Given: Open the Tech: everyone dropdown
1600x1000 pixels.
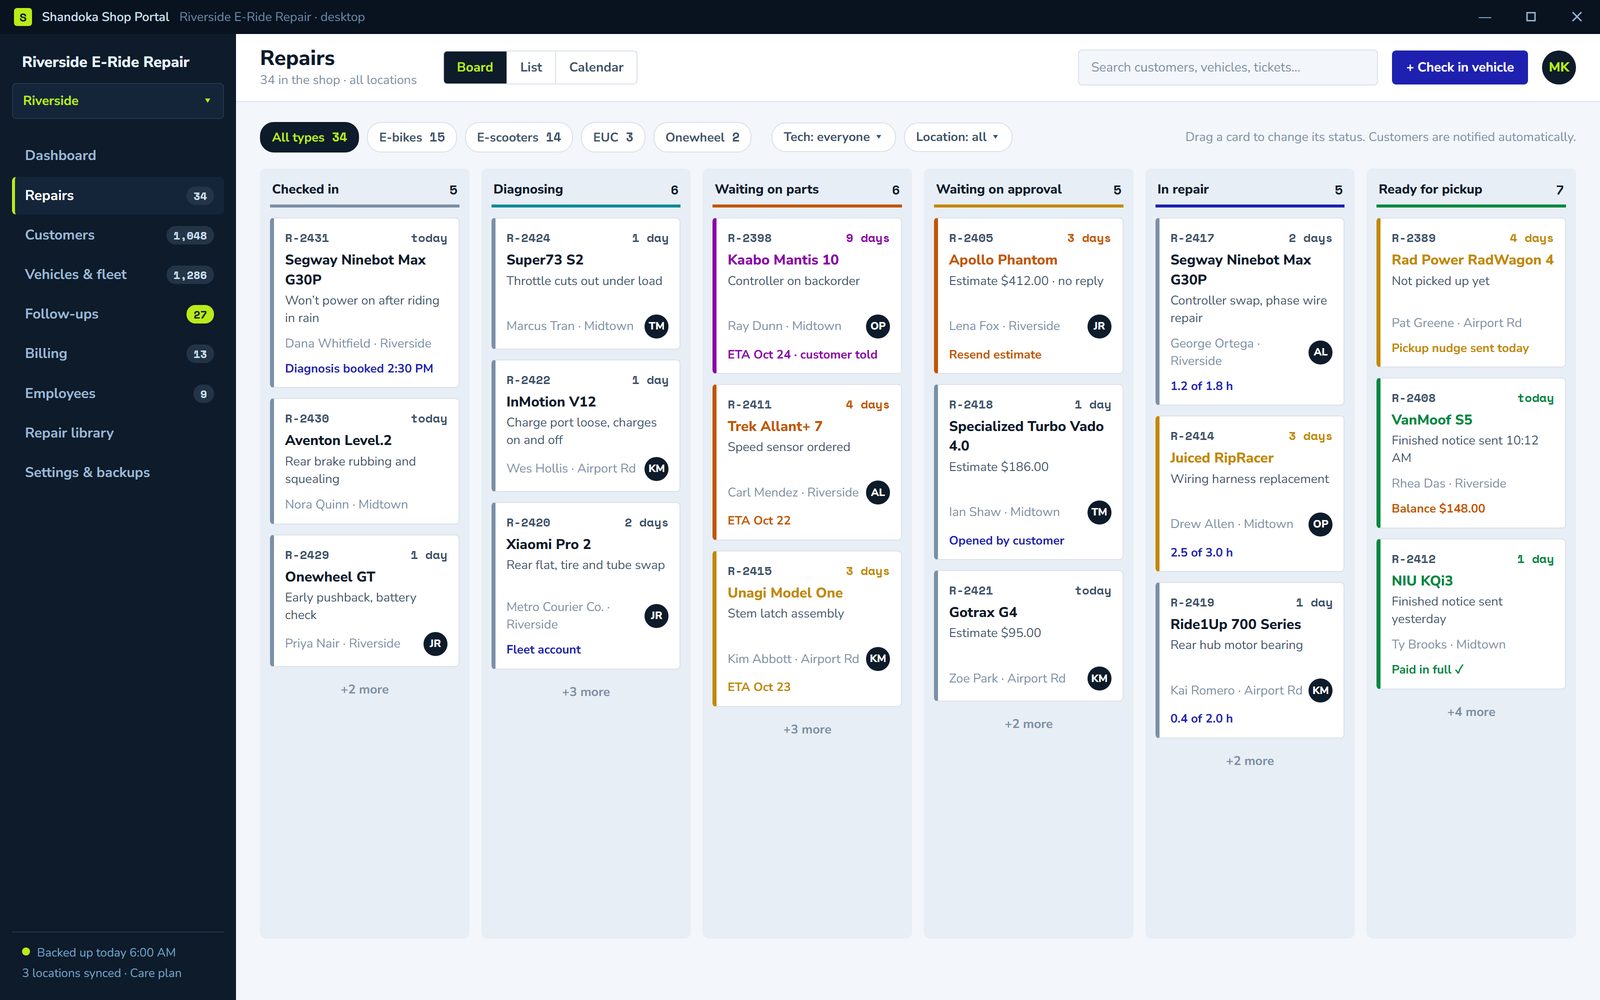Looking at the screenshot, I should click(x=833, y=137).
